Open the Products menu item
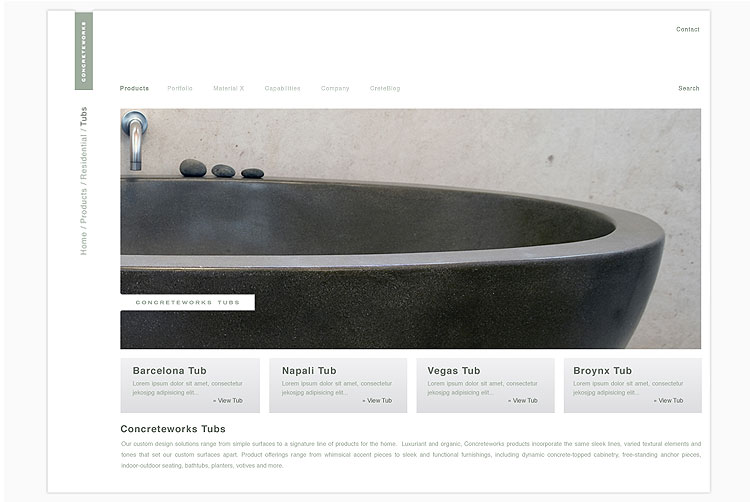The height and width of the screenshot is (502, 750). click(x=134, y=88)
